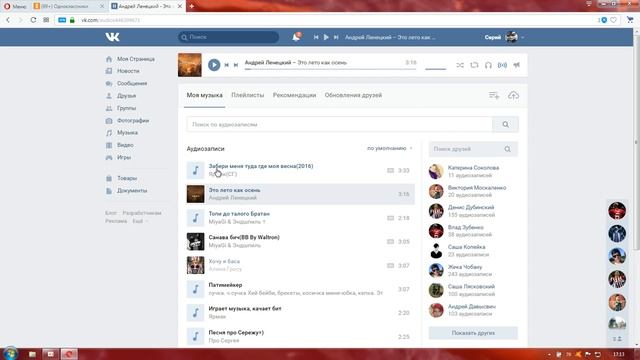
Task: Skip to previous track in header player
Action: [316, 37]
